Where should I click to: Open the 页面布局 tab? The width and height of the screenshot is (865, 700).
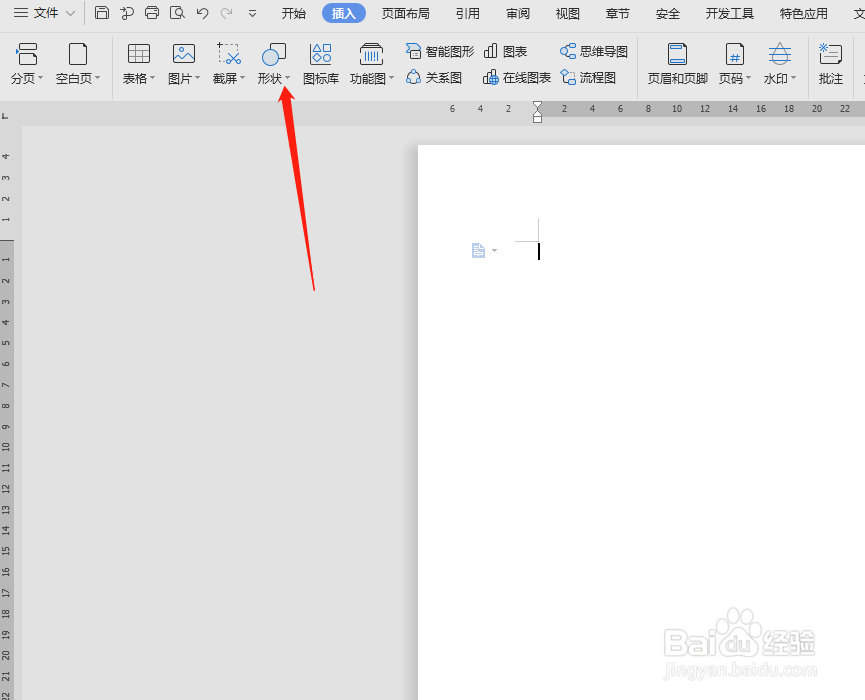405,13
